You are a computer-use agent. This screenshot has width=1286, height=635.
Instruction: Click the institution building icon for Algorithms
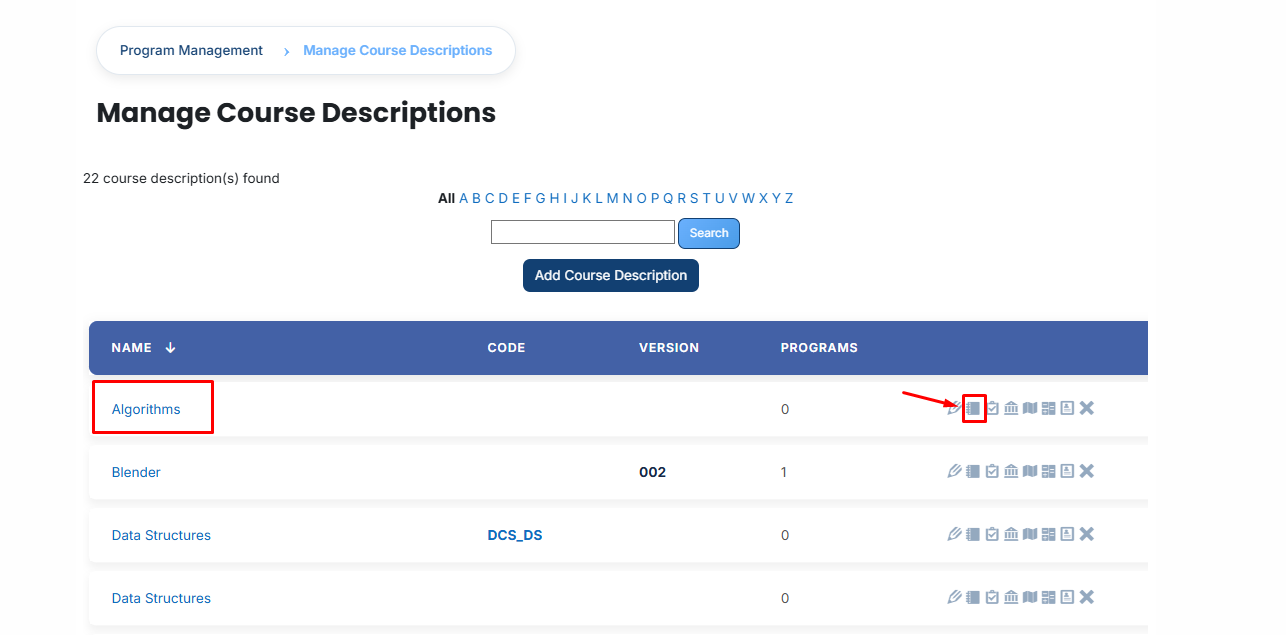tap(1011, 408)
